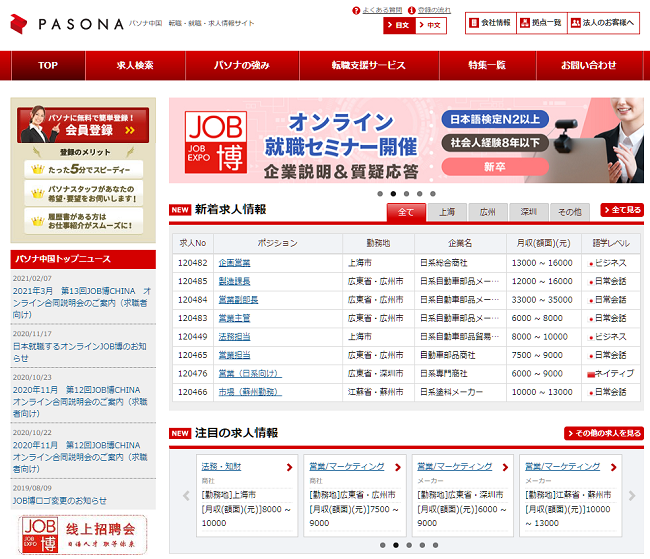The width and height of the screenshot is (650, 559).
Task: Open 日本就職するオンラインJOB博のお知らせ news link
Action: [x=80, y=352]
